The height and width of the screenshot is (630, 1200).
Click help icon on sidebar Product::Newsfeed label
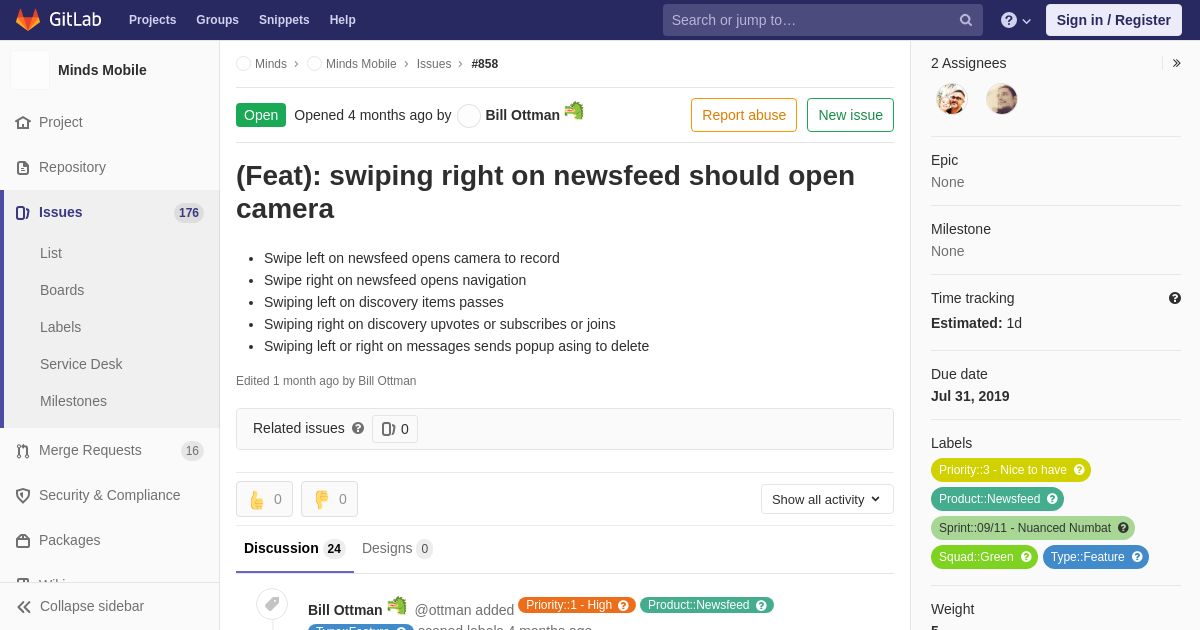(1052, 499)
